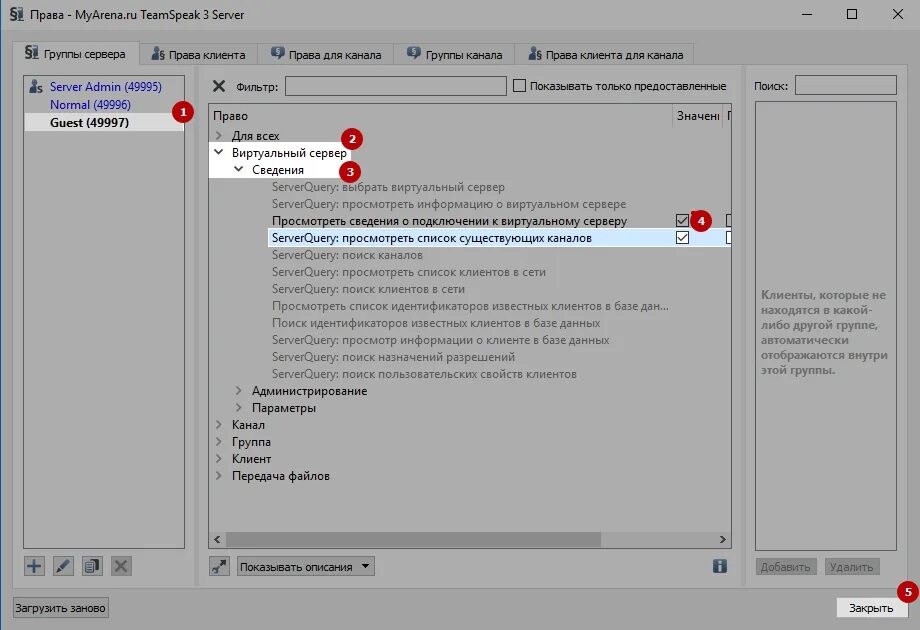
Task: Click the permissions window title icon
Action: pos(16,14)
